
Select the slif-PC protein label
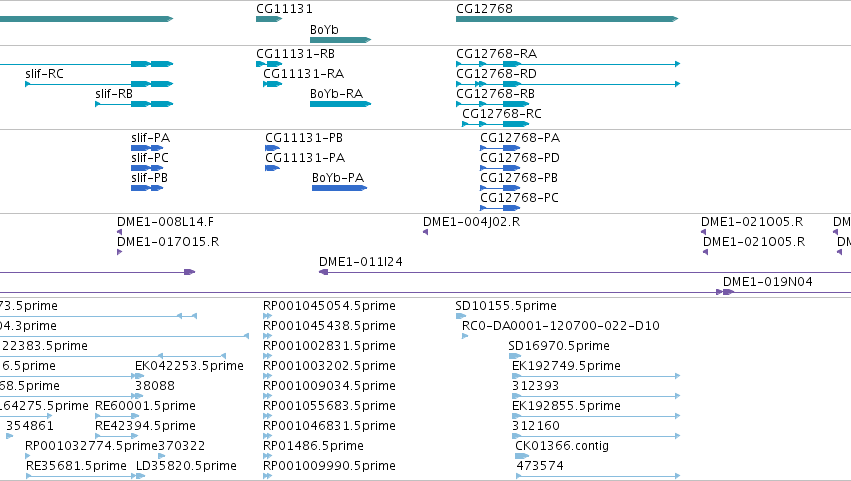pyautogui.click(x=150, y=158)
